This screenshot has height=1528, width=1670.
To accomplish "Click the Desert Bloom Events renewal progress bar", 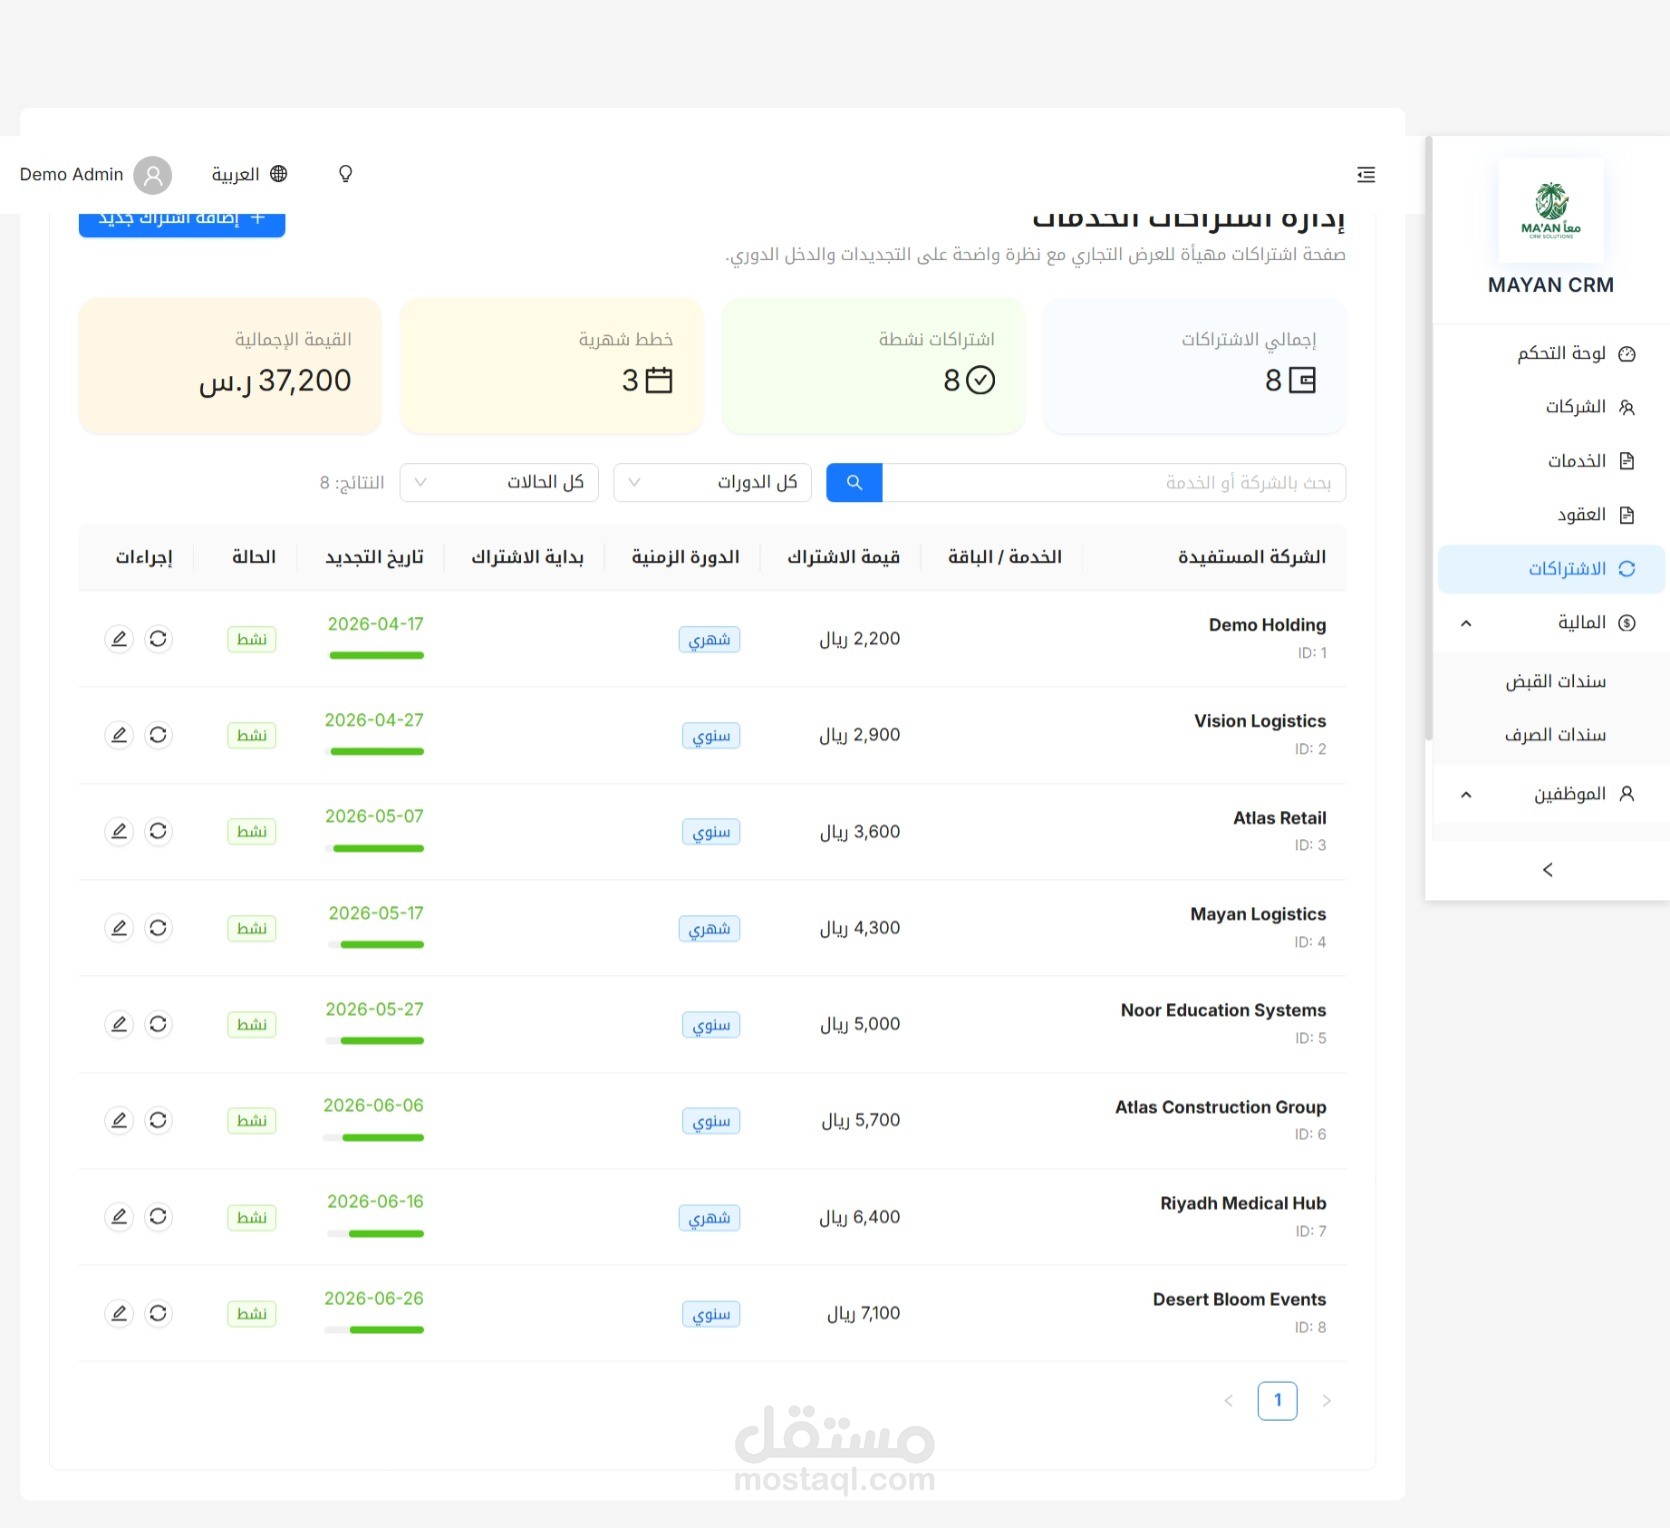I will [x=374, y=1330].
